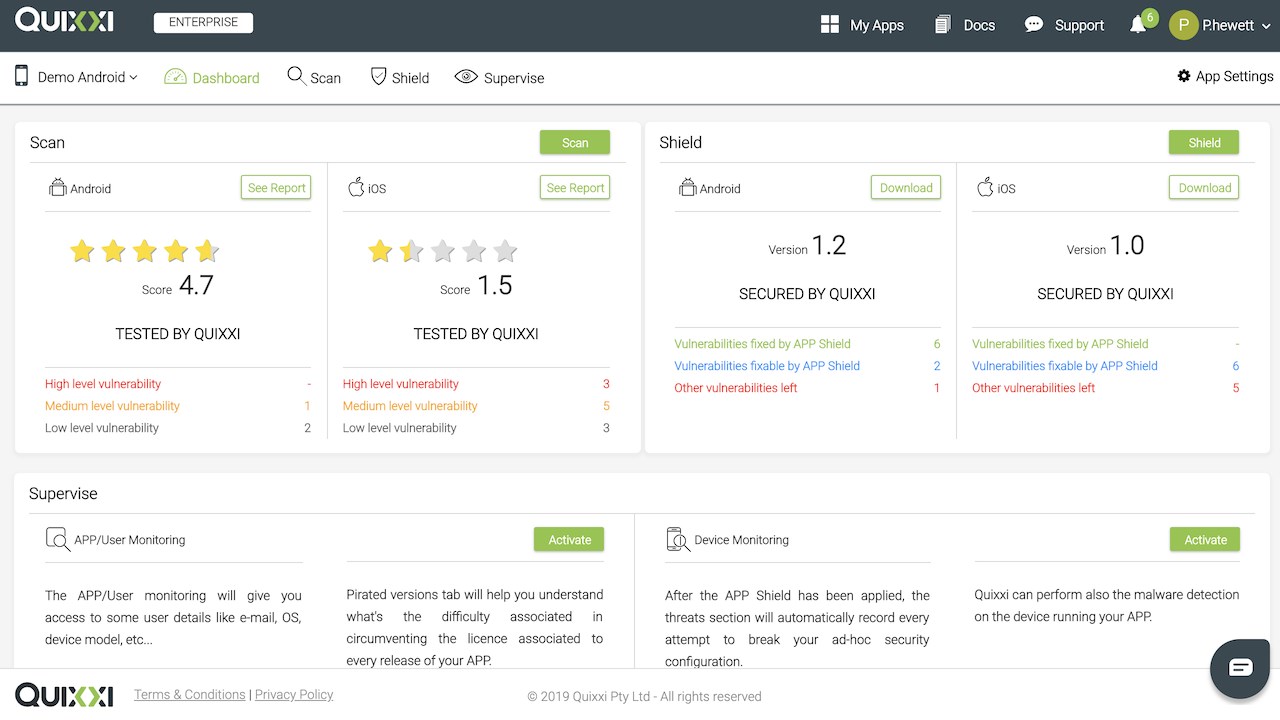Viewport: 1280px width, 720px height.
Task: Click the Scan magnifier icon in navigation
Action: tap(296, 76)
